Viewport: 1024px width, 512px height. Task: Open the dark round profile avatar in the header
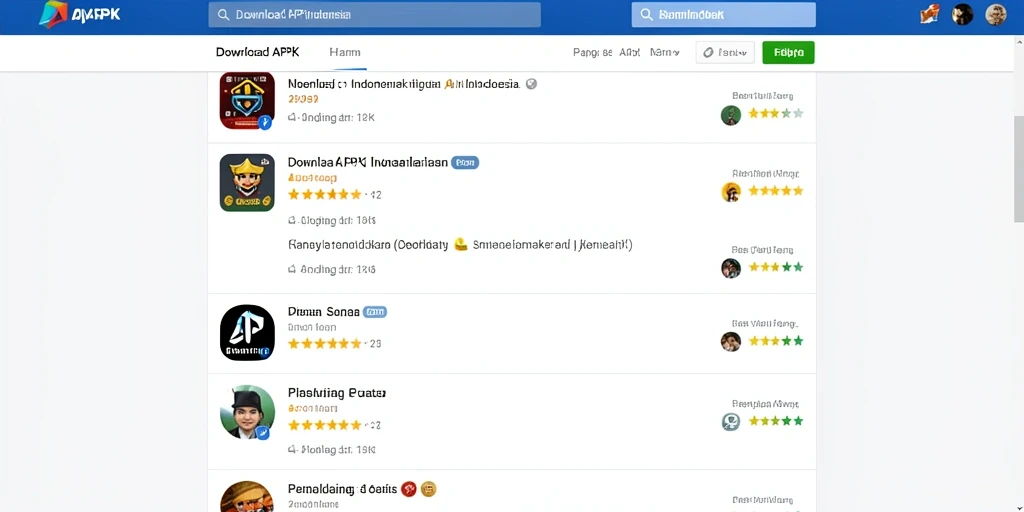point(963,14)
